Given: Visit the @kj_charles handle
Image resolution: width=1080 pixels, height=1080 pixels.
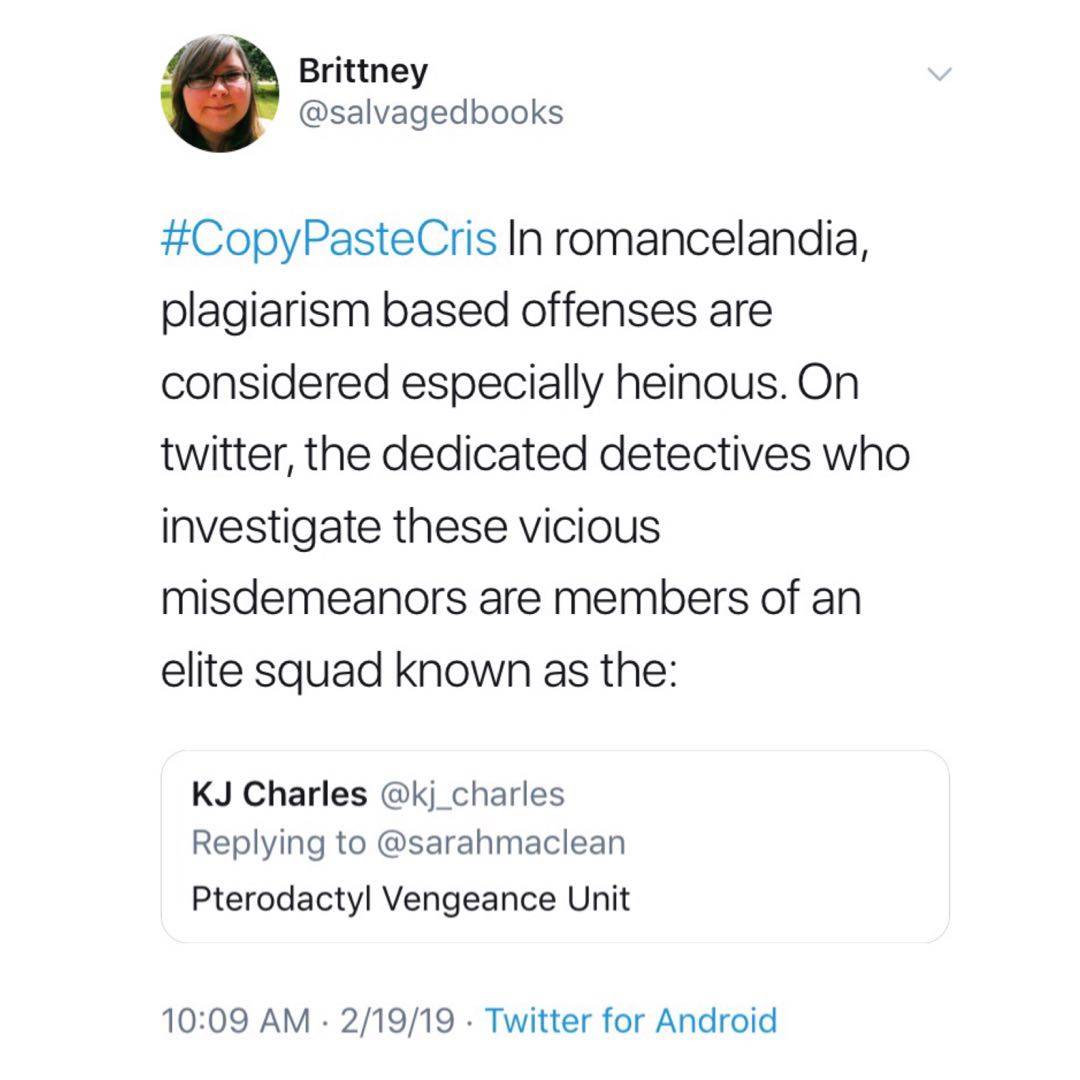Looking at the screenshot, I should tap(471, 794).
